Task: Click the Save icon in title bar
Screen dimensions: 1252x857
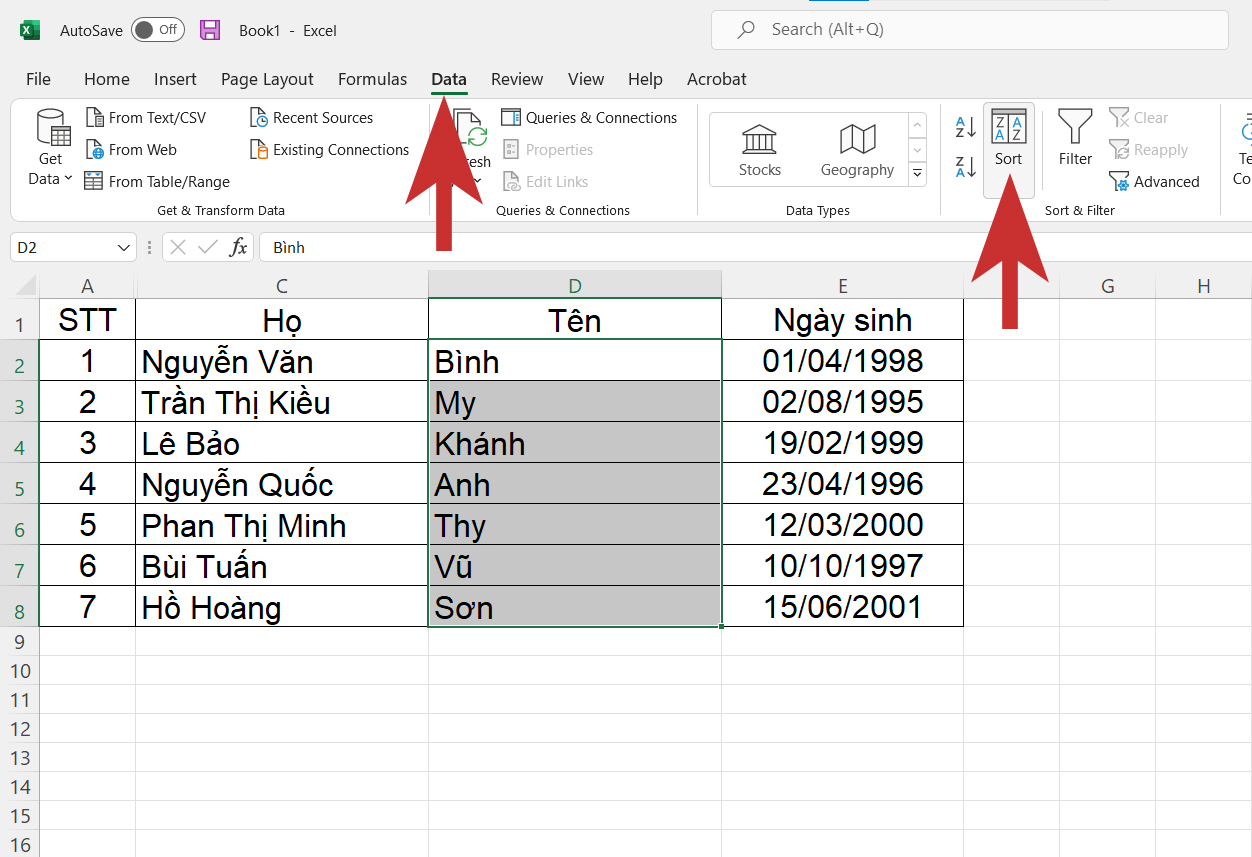Action: [210, 30]
